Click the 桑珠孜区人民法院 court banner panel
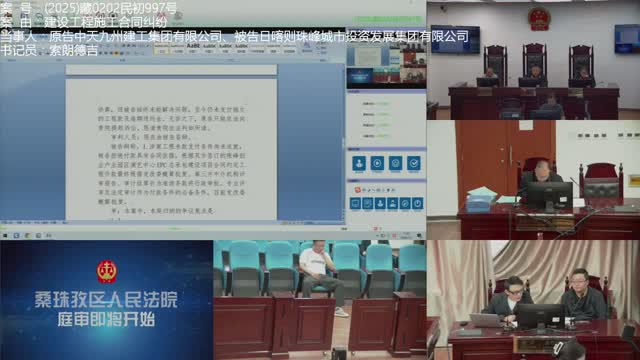The width and height of the screenshot is (640, 360). 107,300
